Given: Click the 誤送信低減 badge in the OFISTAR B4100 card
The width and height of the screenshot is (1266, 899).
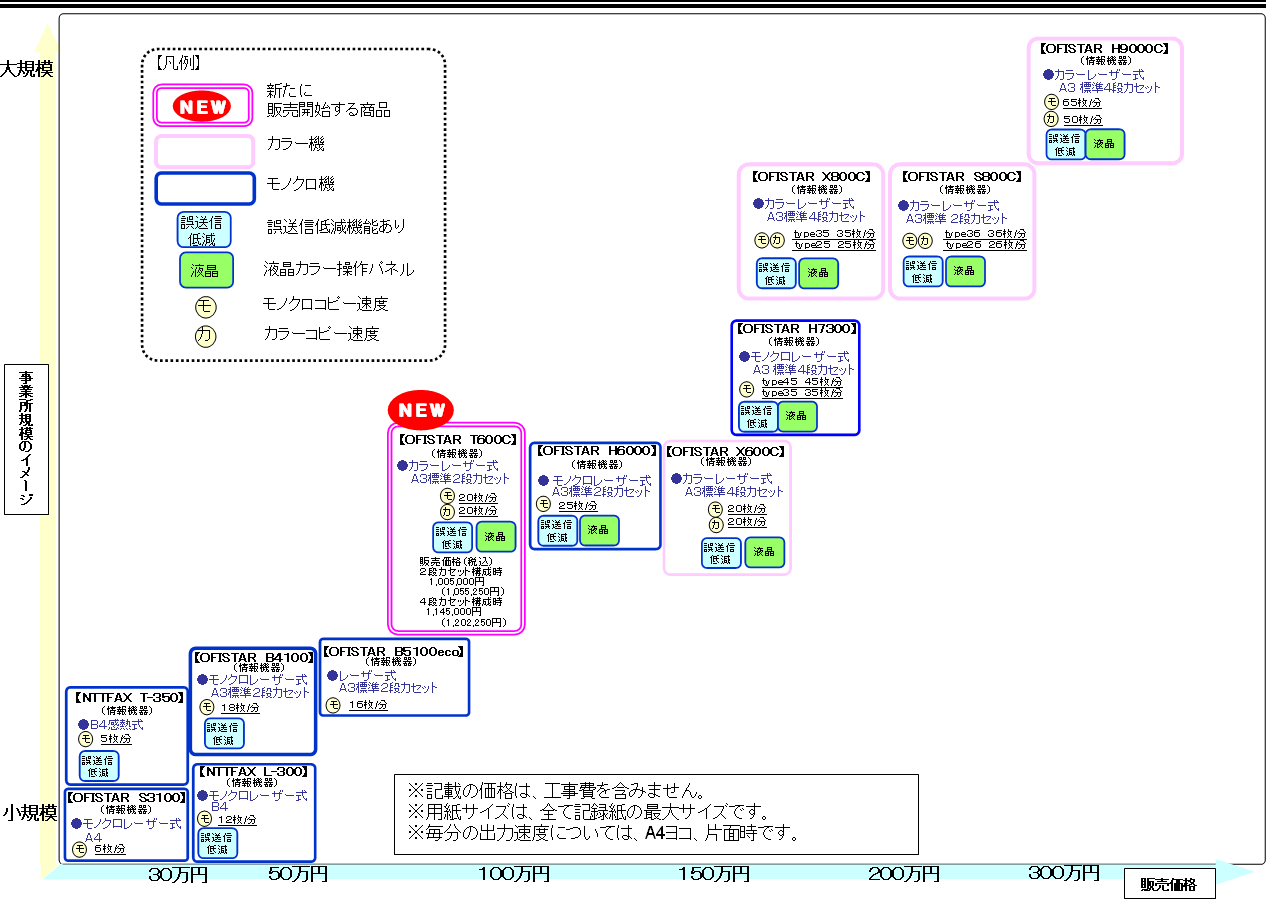Looking at the screenshot, I should [x=224, y=733].
